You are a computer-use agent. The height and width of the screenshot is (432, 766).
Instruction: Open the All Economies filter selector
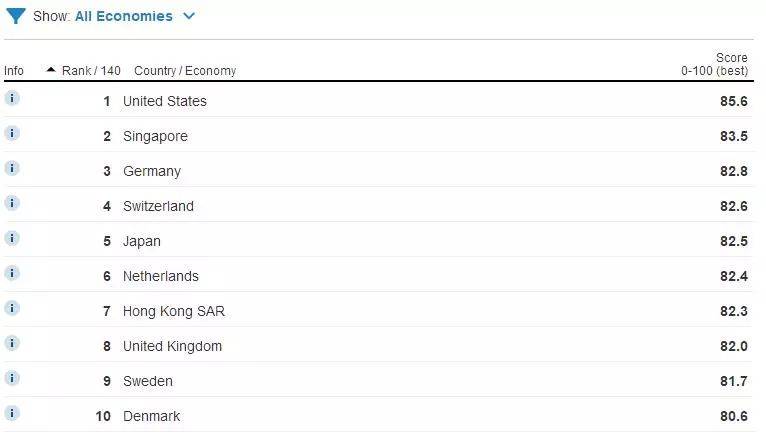pos(123,16)
